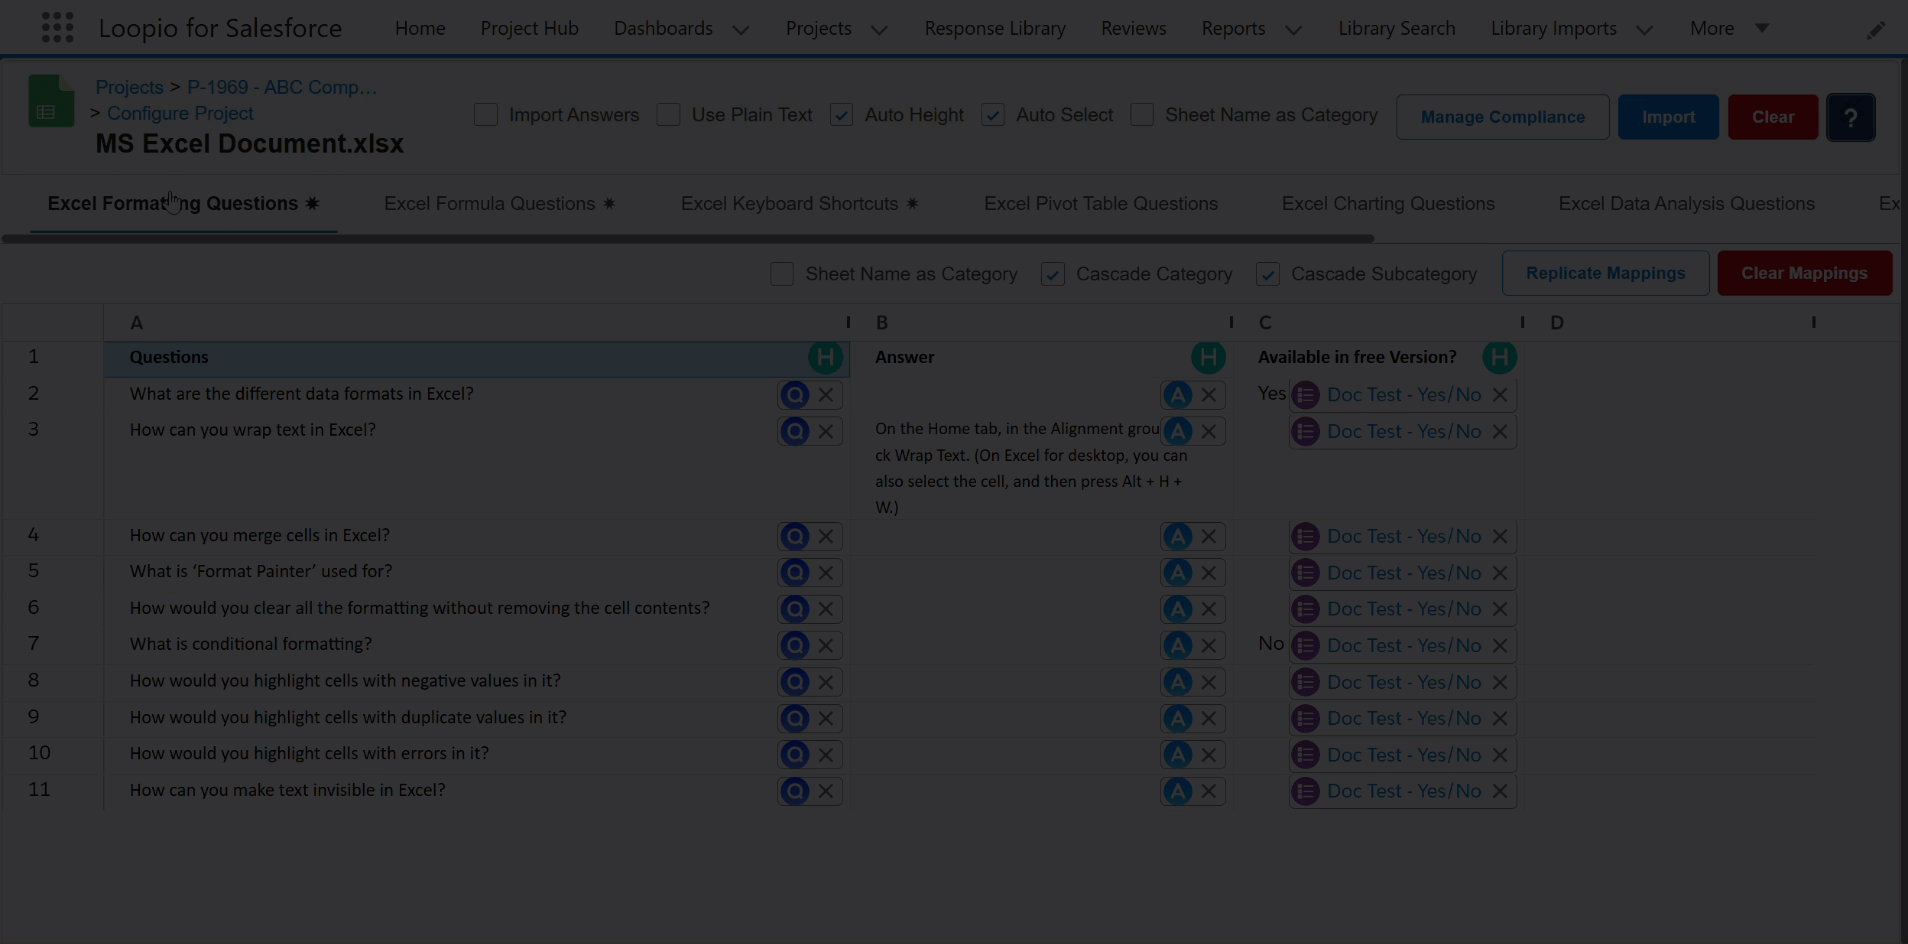Viewport: 1908px width, 944px height.
Task: Click H marker on Available in free Version
Action: 1499,357
